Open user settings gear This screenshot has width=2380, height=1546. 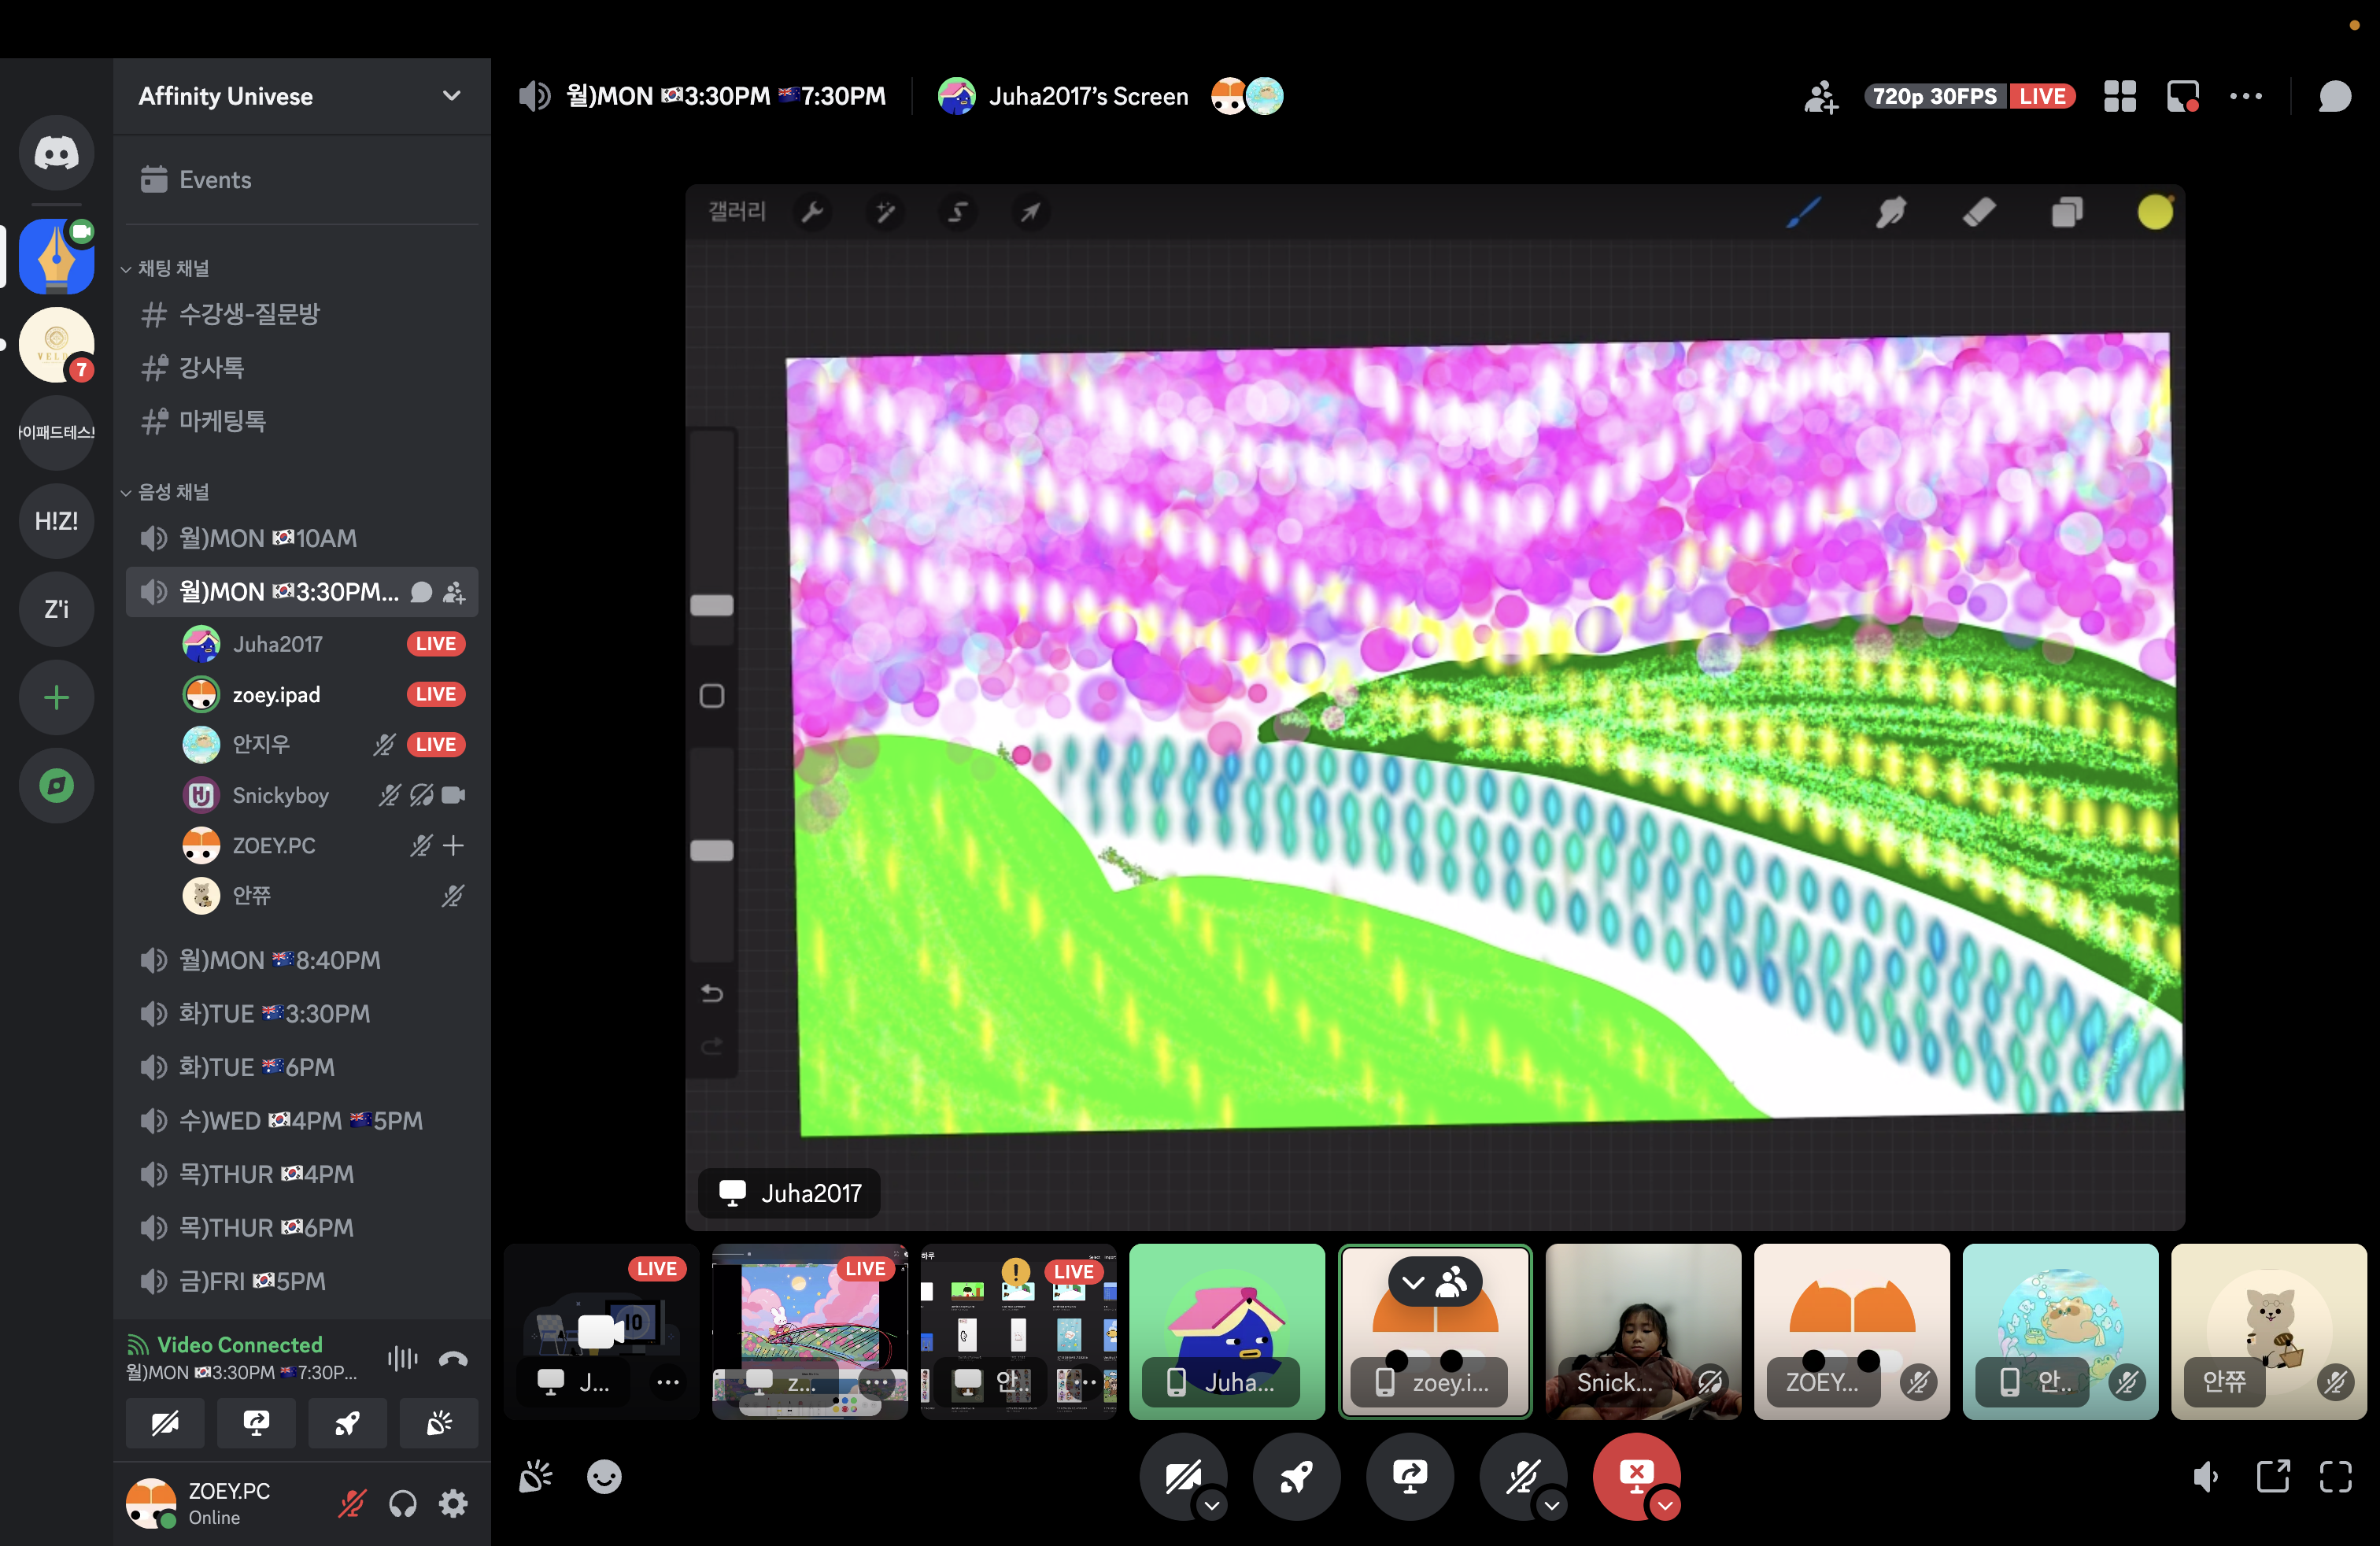pyautogui.click(x=453, y=1503)
